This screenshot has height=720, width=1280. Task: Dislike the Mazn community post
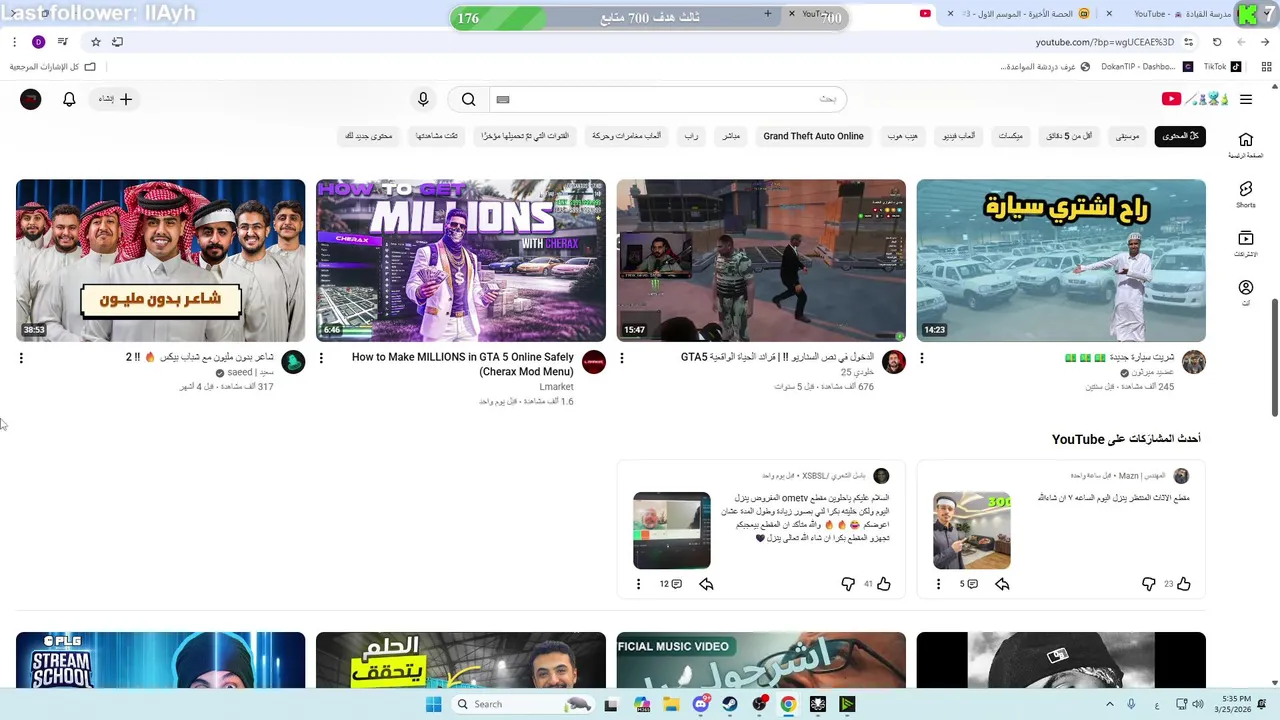pos(1149,584)
